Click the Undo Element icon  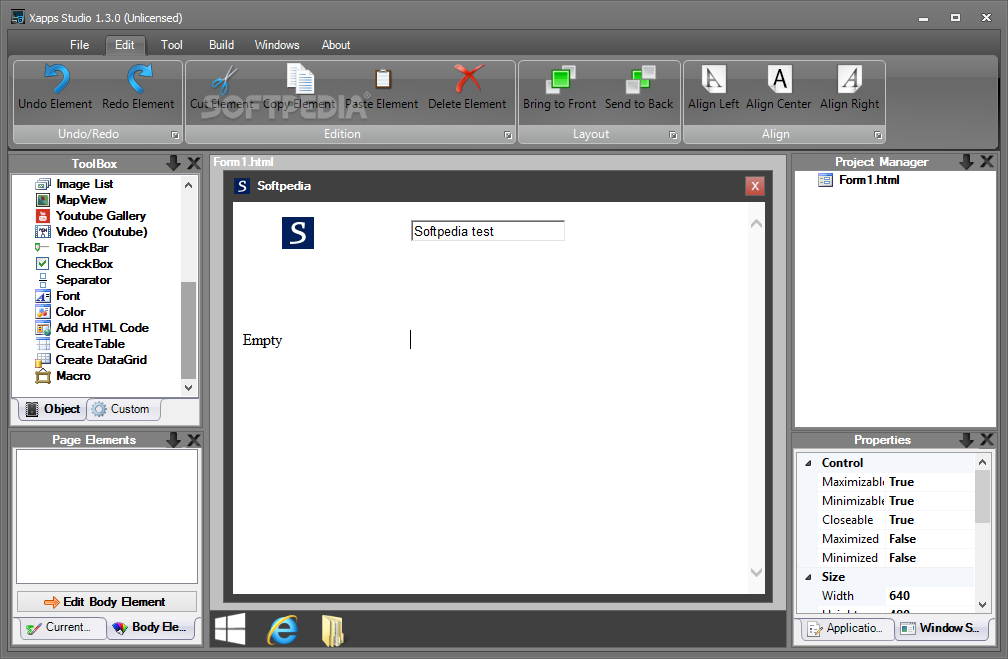point(57,79)
